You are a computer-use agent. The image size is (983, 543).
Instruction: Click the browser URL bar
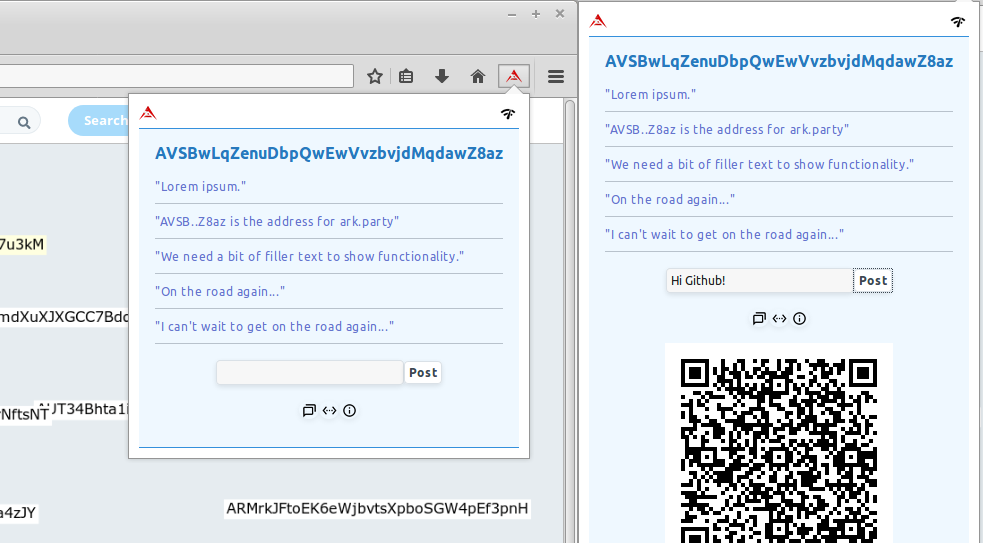click(x=177, y=76)
